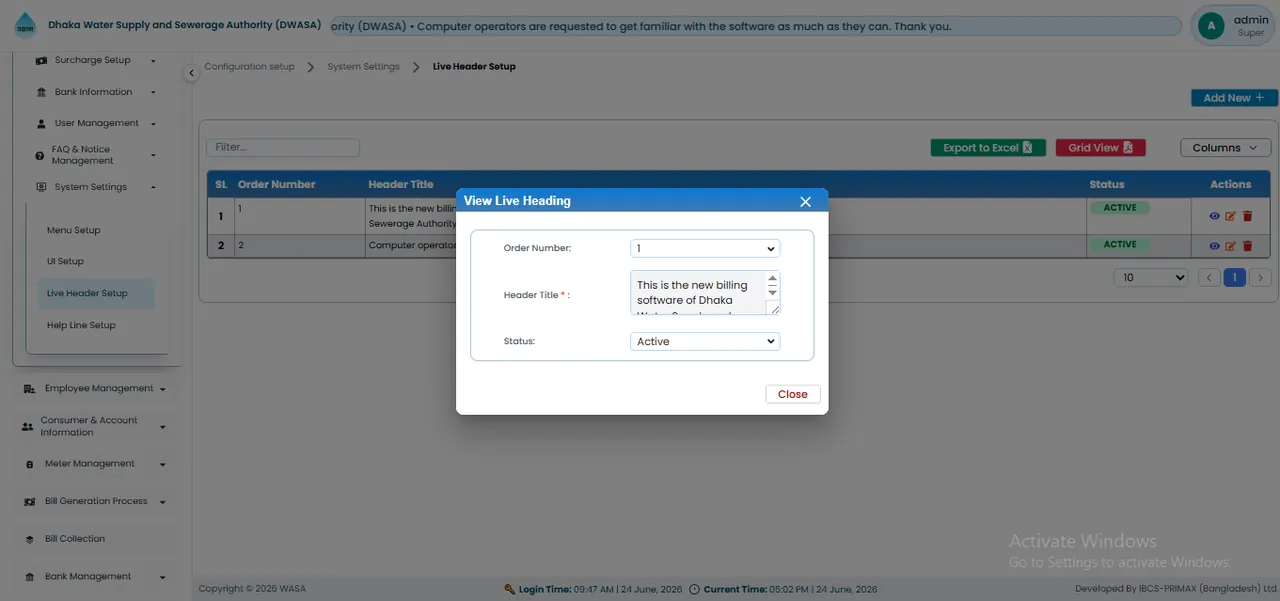This screenshot has width=1280, height=601.
Task: Open the PDF Grid View
Action: (1101, 148)
